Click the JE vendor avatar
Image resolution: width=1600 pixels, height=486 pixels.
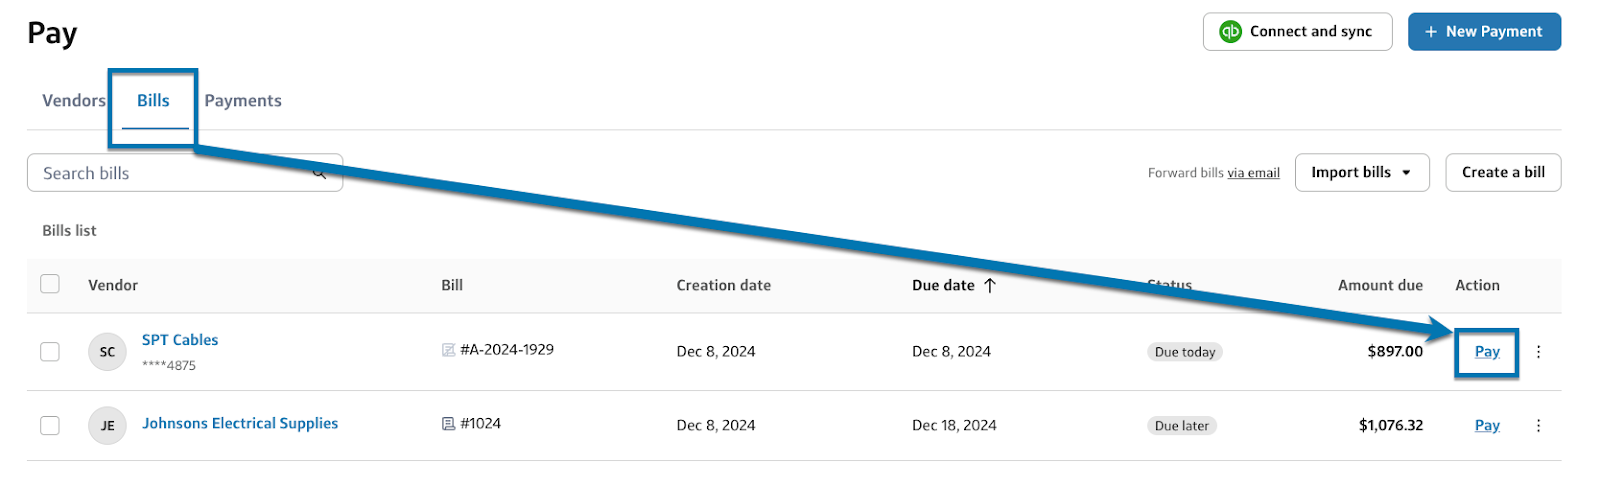click(x=107, y=426)
